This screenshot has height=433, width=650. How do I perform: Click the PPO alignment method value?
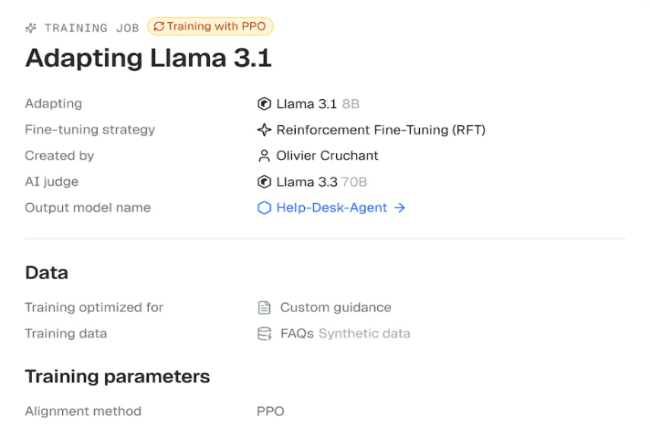click(270, 411)
